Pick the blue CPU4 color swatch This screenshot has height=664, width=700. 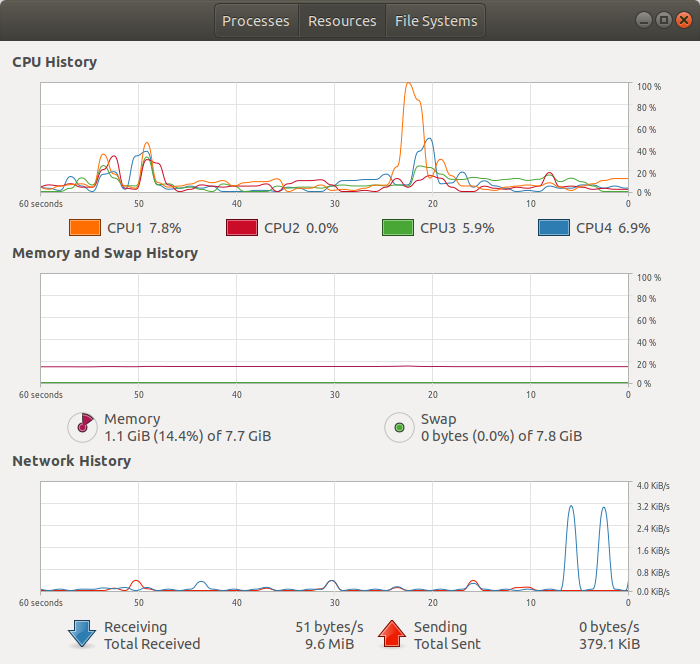click(554, 228)
